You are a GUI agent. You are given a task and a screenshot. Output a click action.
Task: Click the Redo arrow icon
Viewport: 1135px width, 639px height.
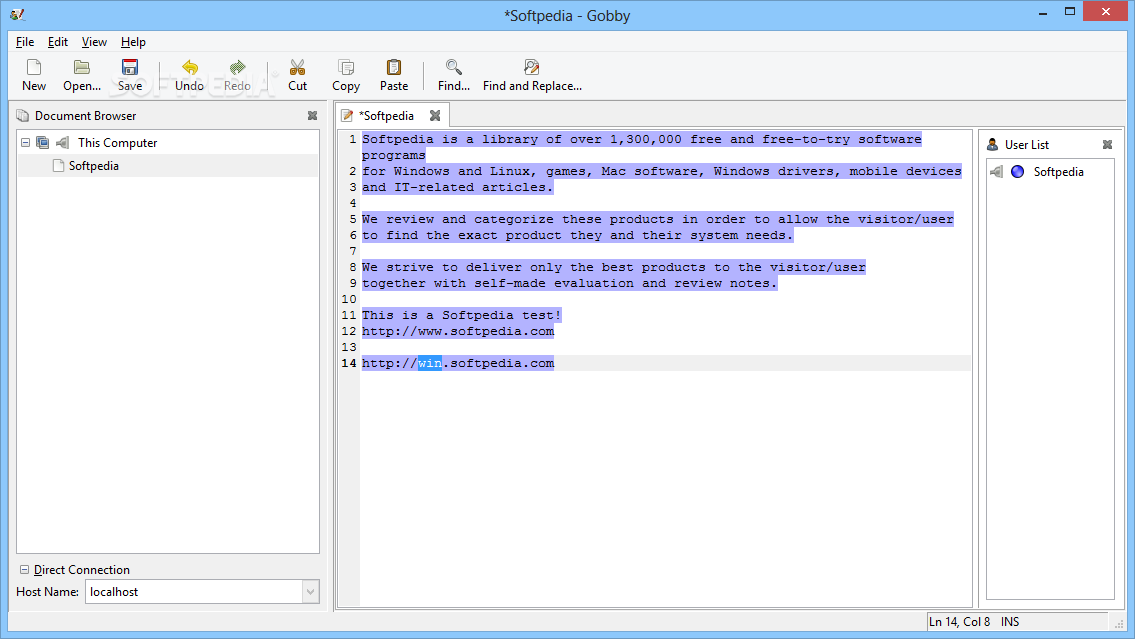(x=237, y=68)
